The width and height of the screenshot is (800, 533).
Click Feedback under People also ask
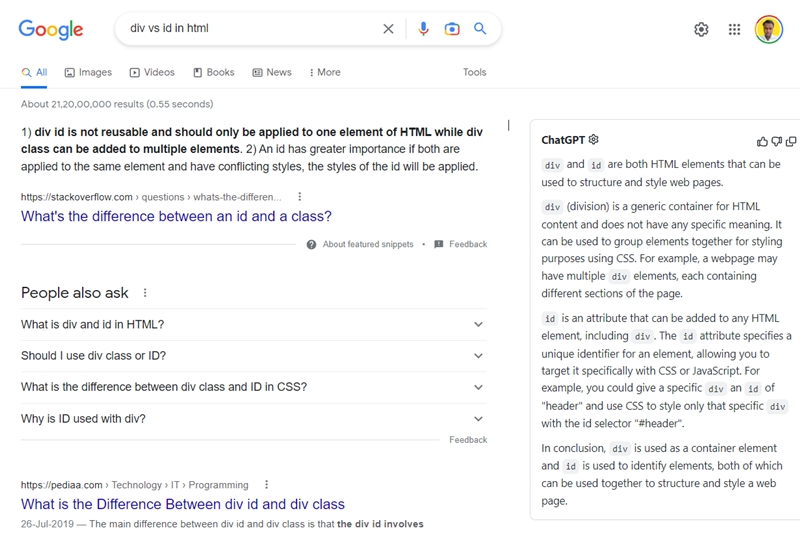pos(468,440)
